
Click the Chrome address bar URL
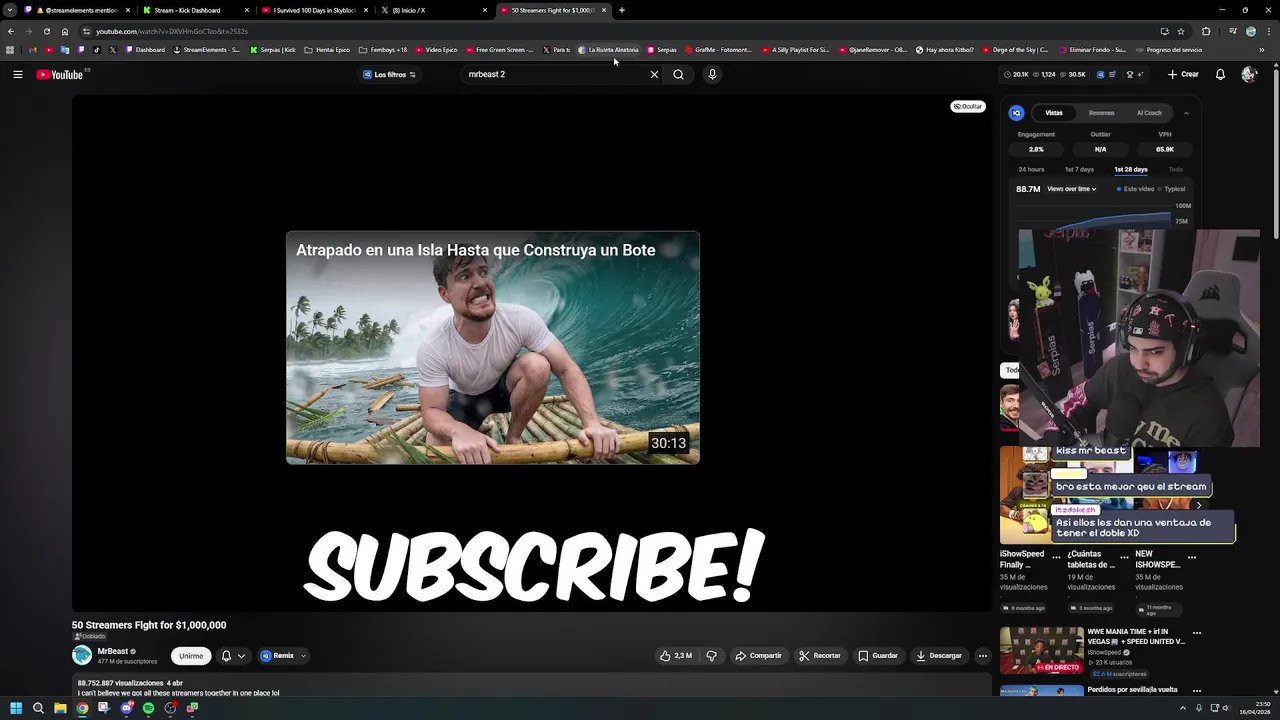click(172, 31)
